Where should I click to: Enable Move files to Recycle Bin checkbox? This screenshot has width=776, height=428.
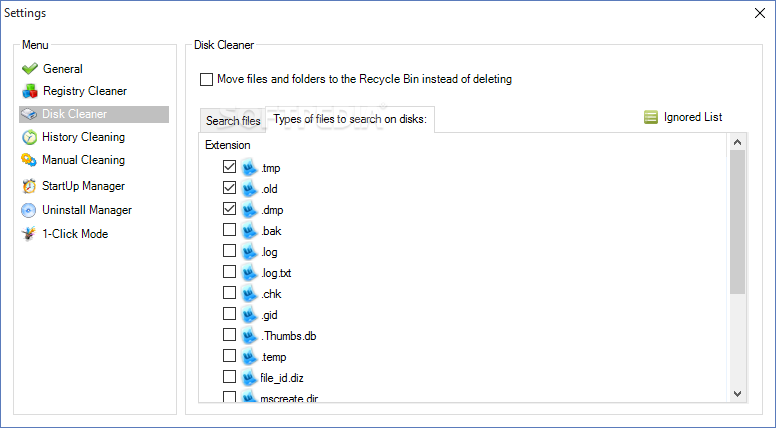(206, 79)
